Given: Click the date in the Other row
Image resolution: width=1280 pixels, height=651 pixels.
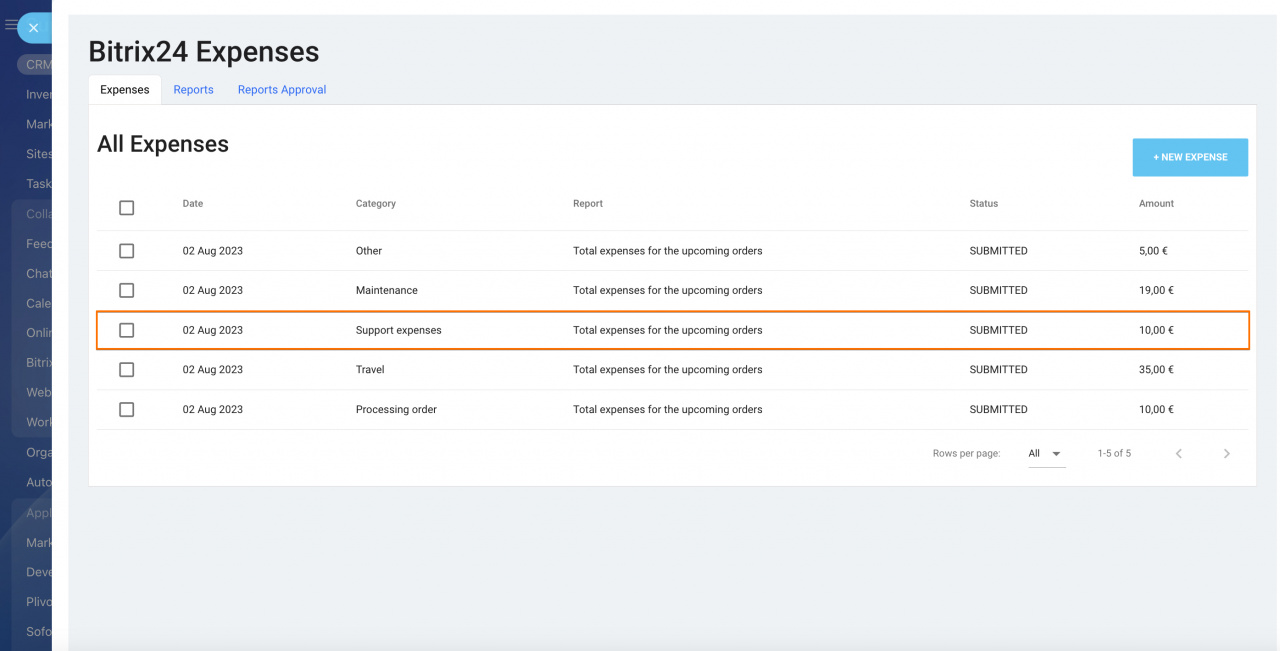Looking at the screenshot, I should 213,251.
